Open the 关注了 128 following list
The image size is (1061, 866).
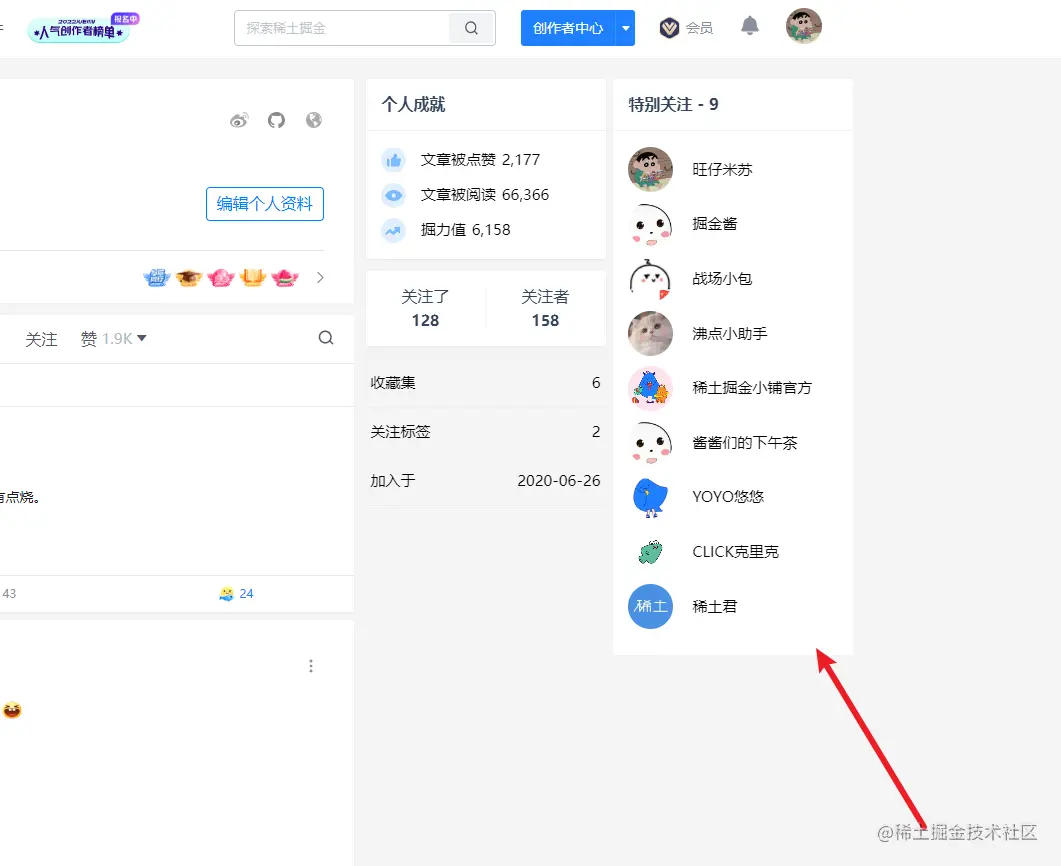tap(425, 309)
